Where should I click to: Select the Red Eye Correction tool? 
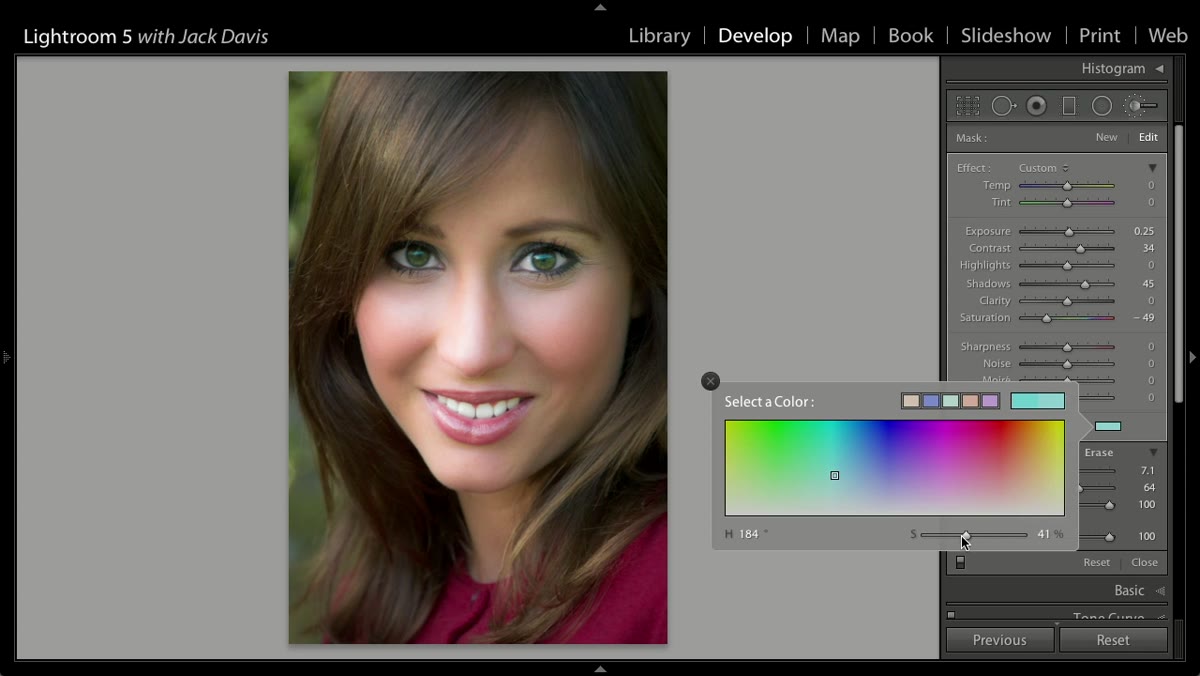[x=1037, y=106]
